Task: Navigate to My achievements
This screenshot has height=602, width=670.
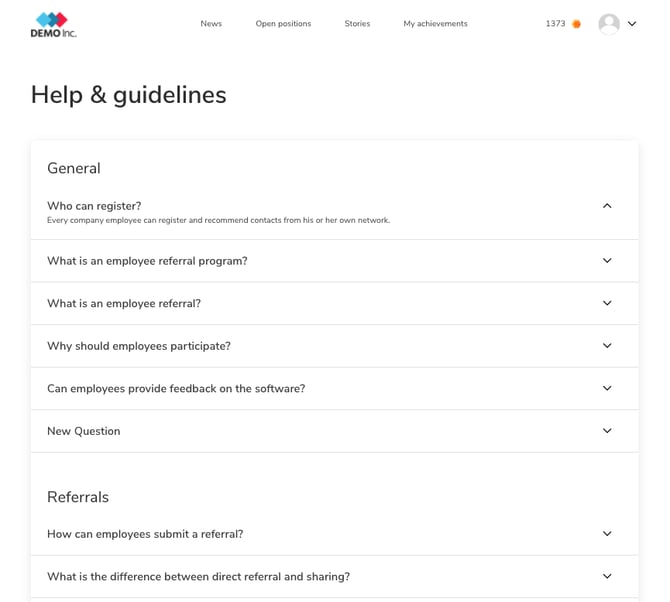Action: (435, 24)
